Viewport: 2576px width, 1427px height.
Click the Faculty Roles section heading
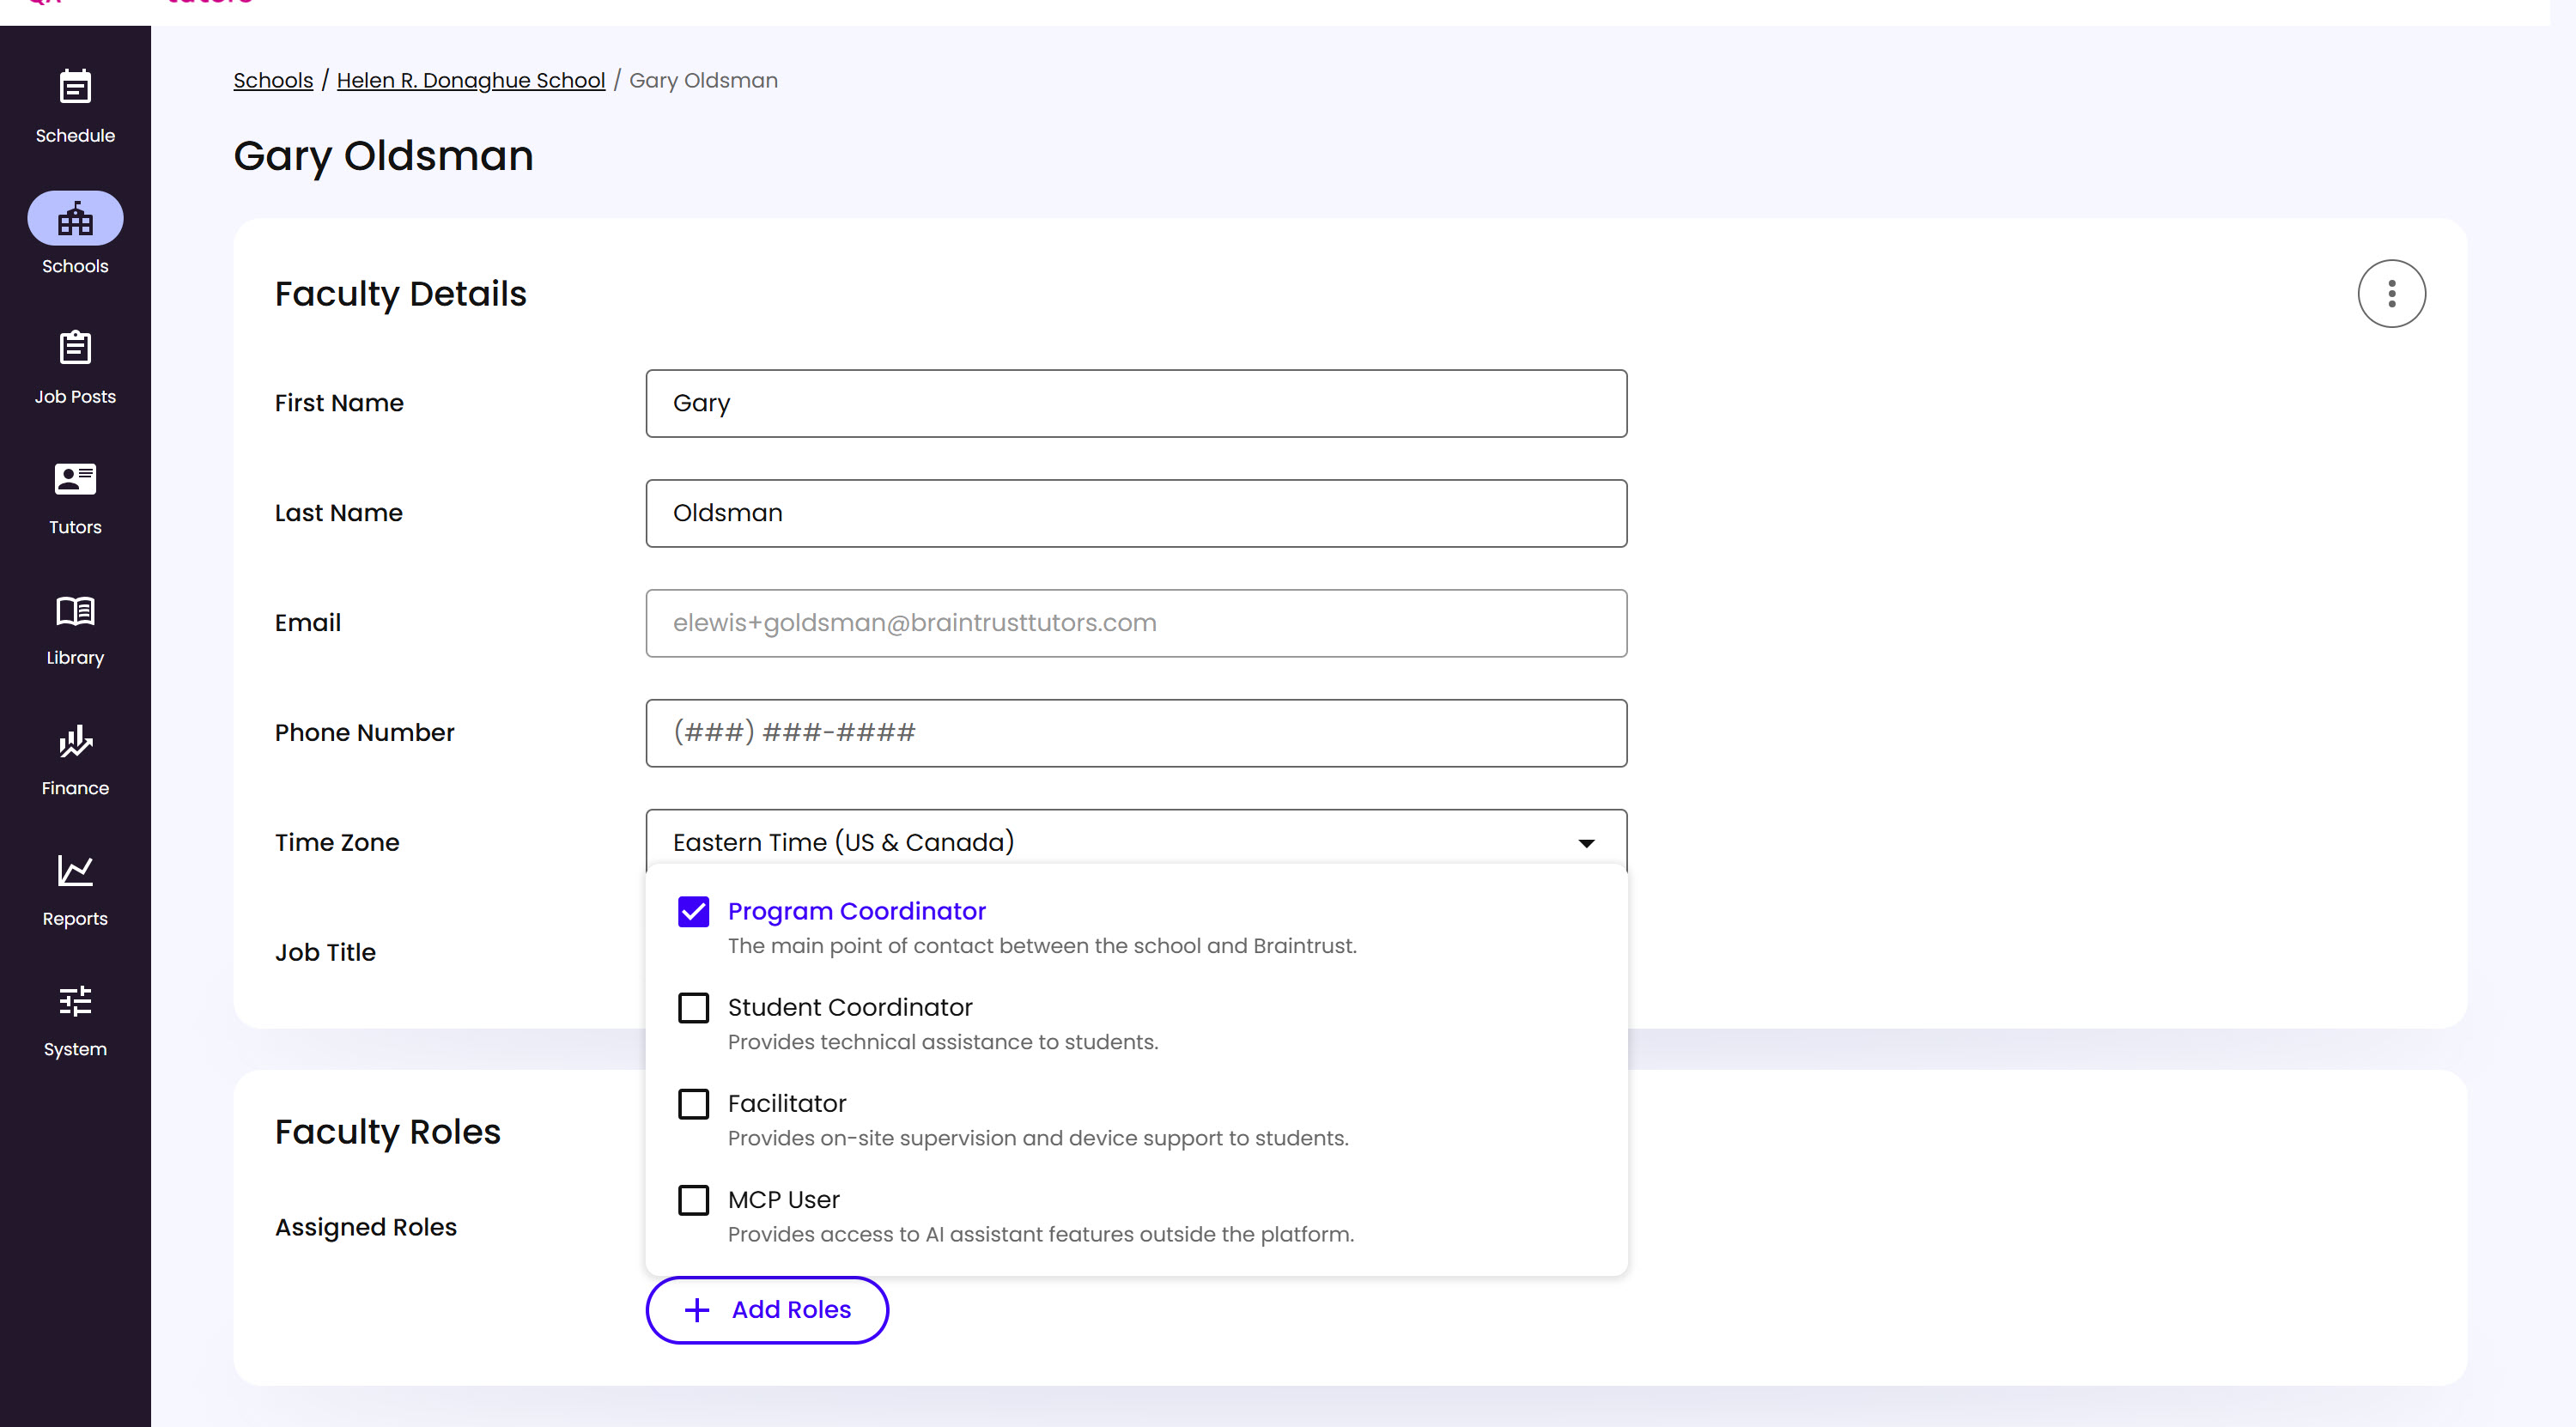[388, 1131]
